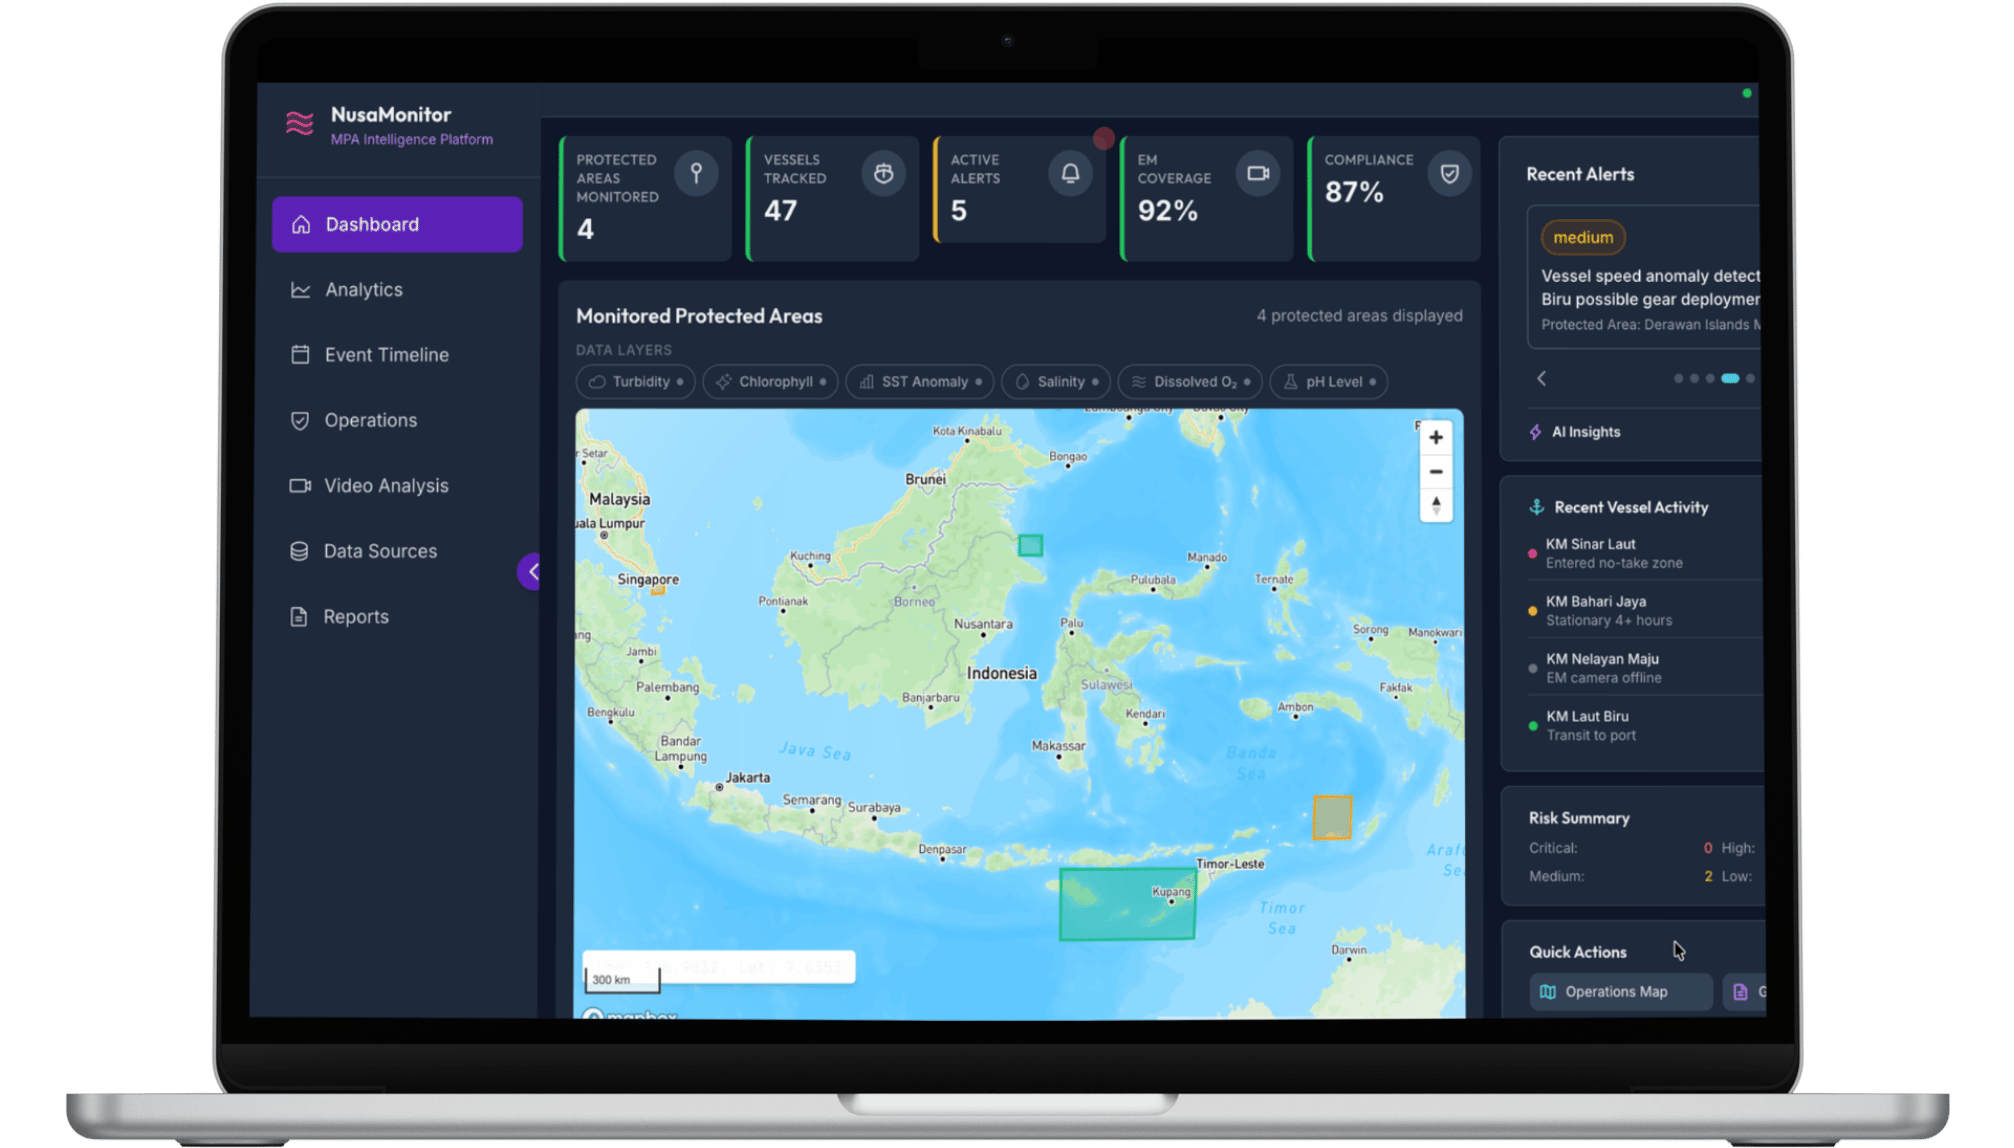
Task: Open the Analytics section in the sidebar
Action: coord(363,289)
